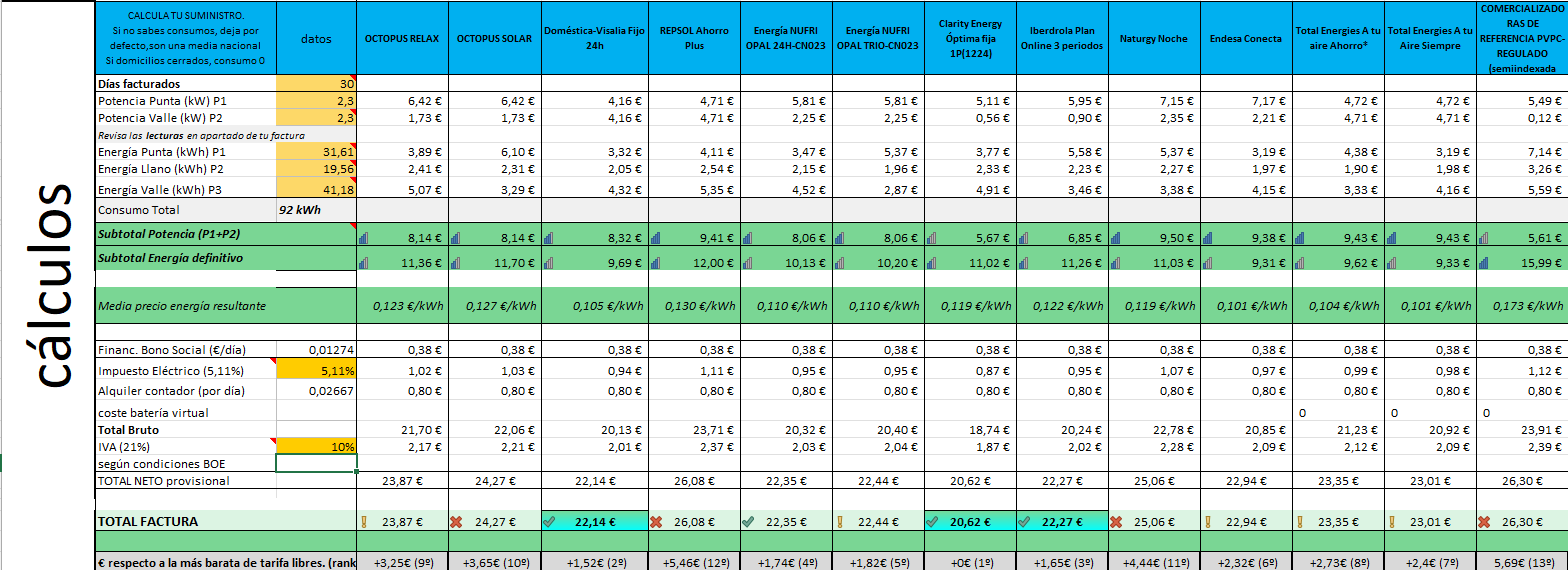The width and height of the screenshot is (1568, 570).
Task: Click the "Naturgy Noche" column header
Action: 1155,38
